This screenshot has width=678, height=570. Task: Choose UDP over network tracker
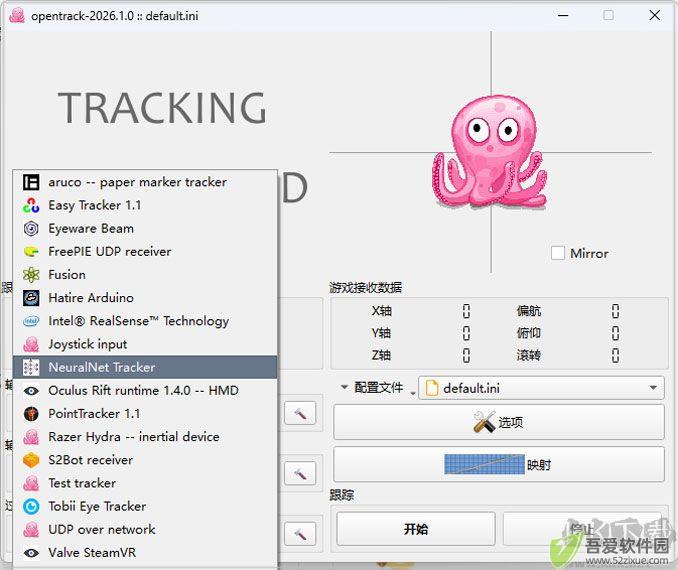(x=145, y=529)
